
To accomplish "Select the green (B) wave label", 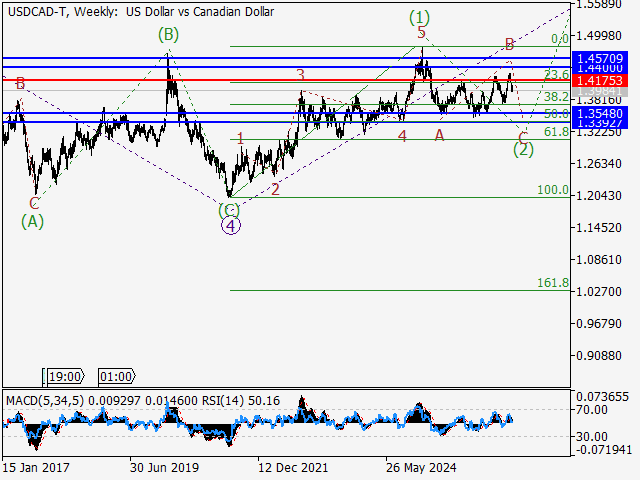I will point(169,35).
